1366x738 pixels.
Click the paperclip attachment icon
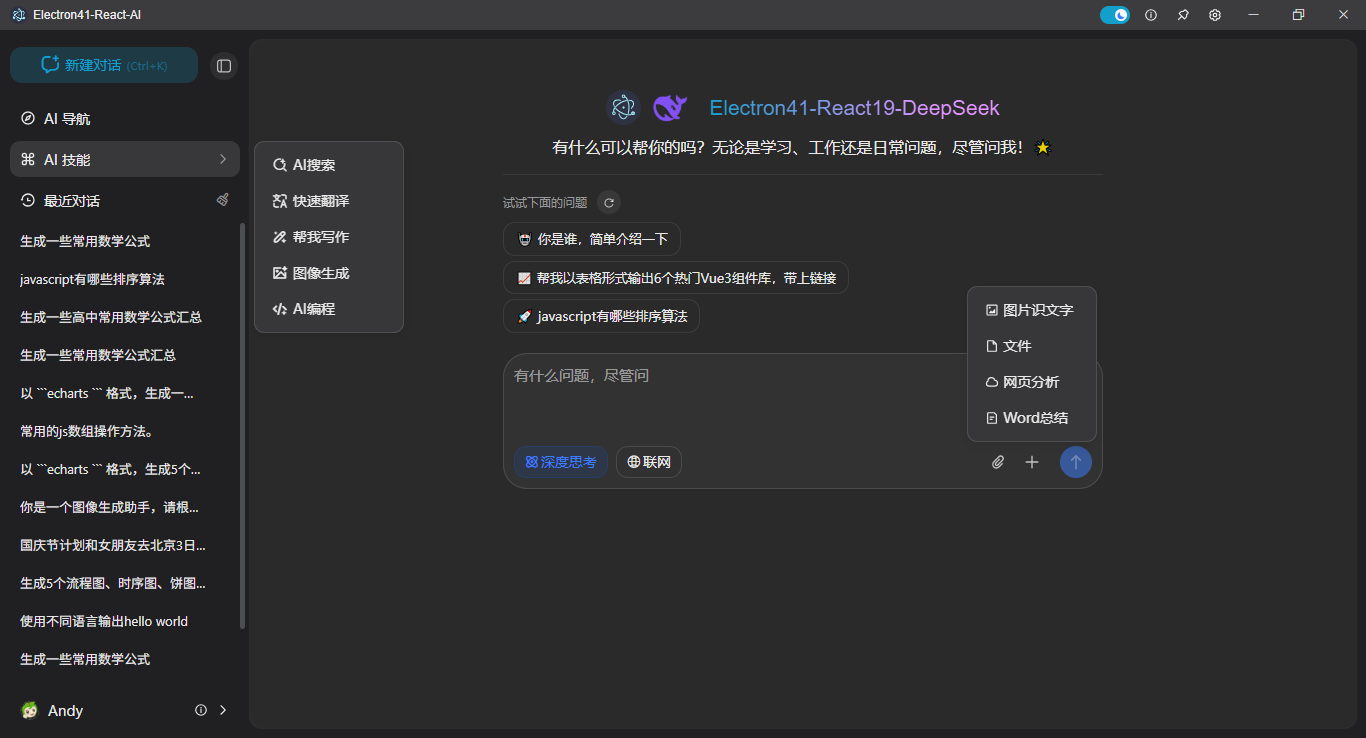998,462
